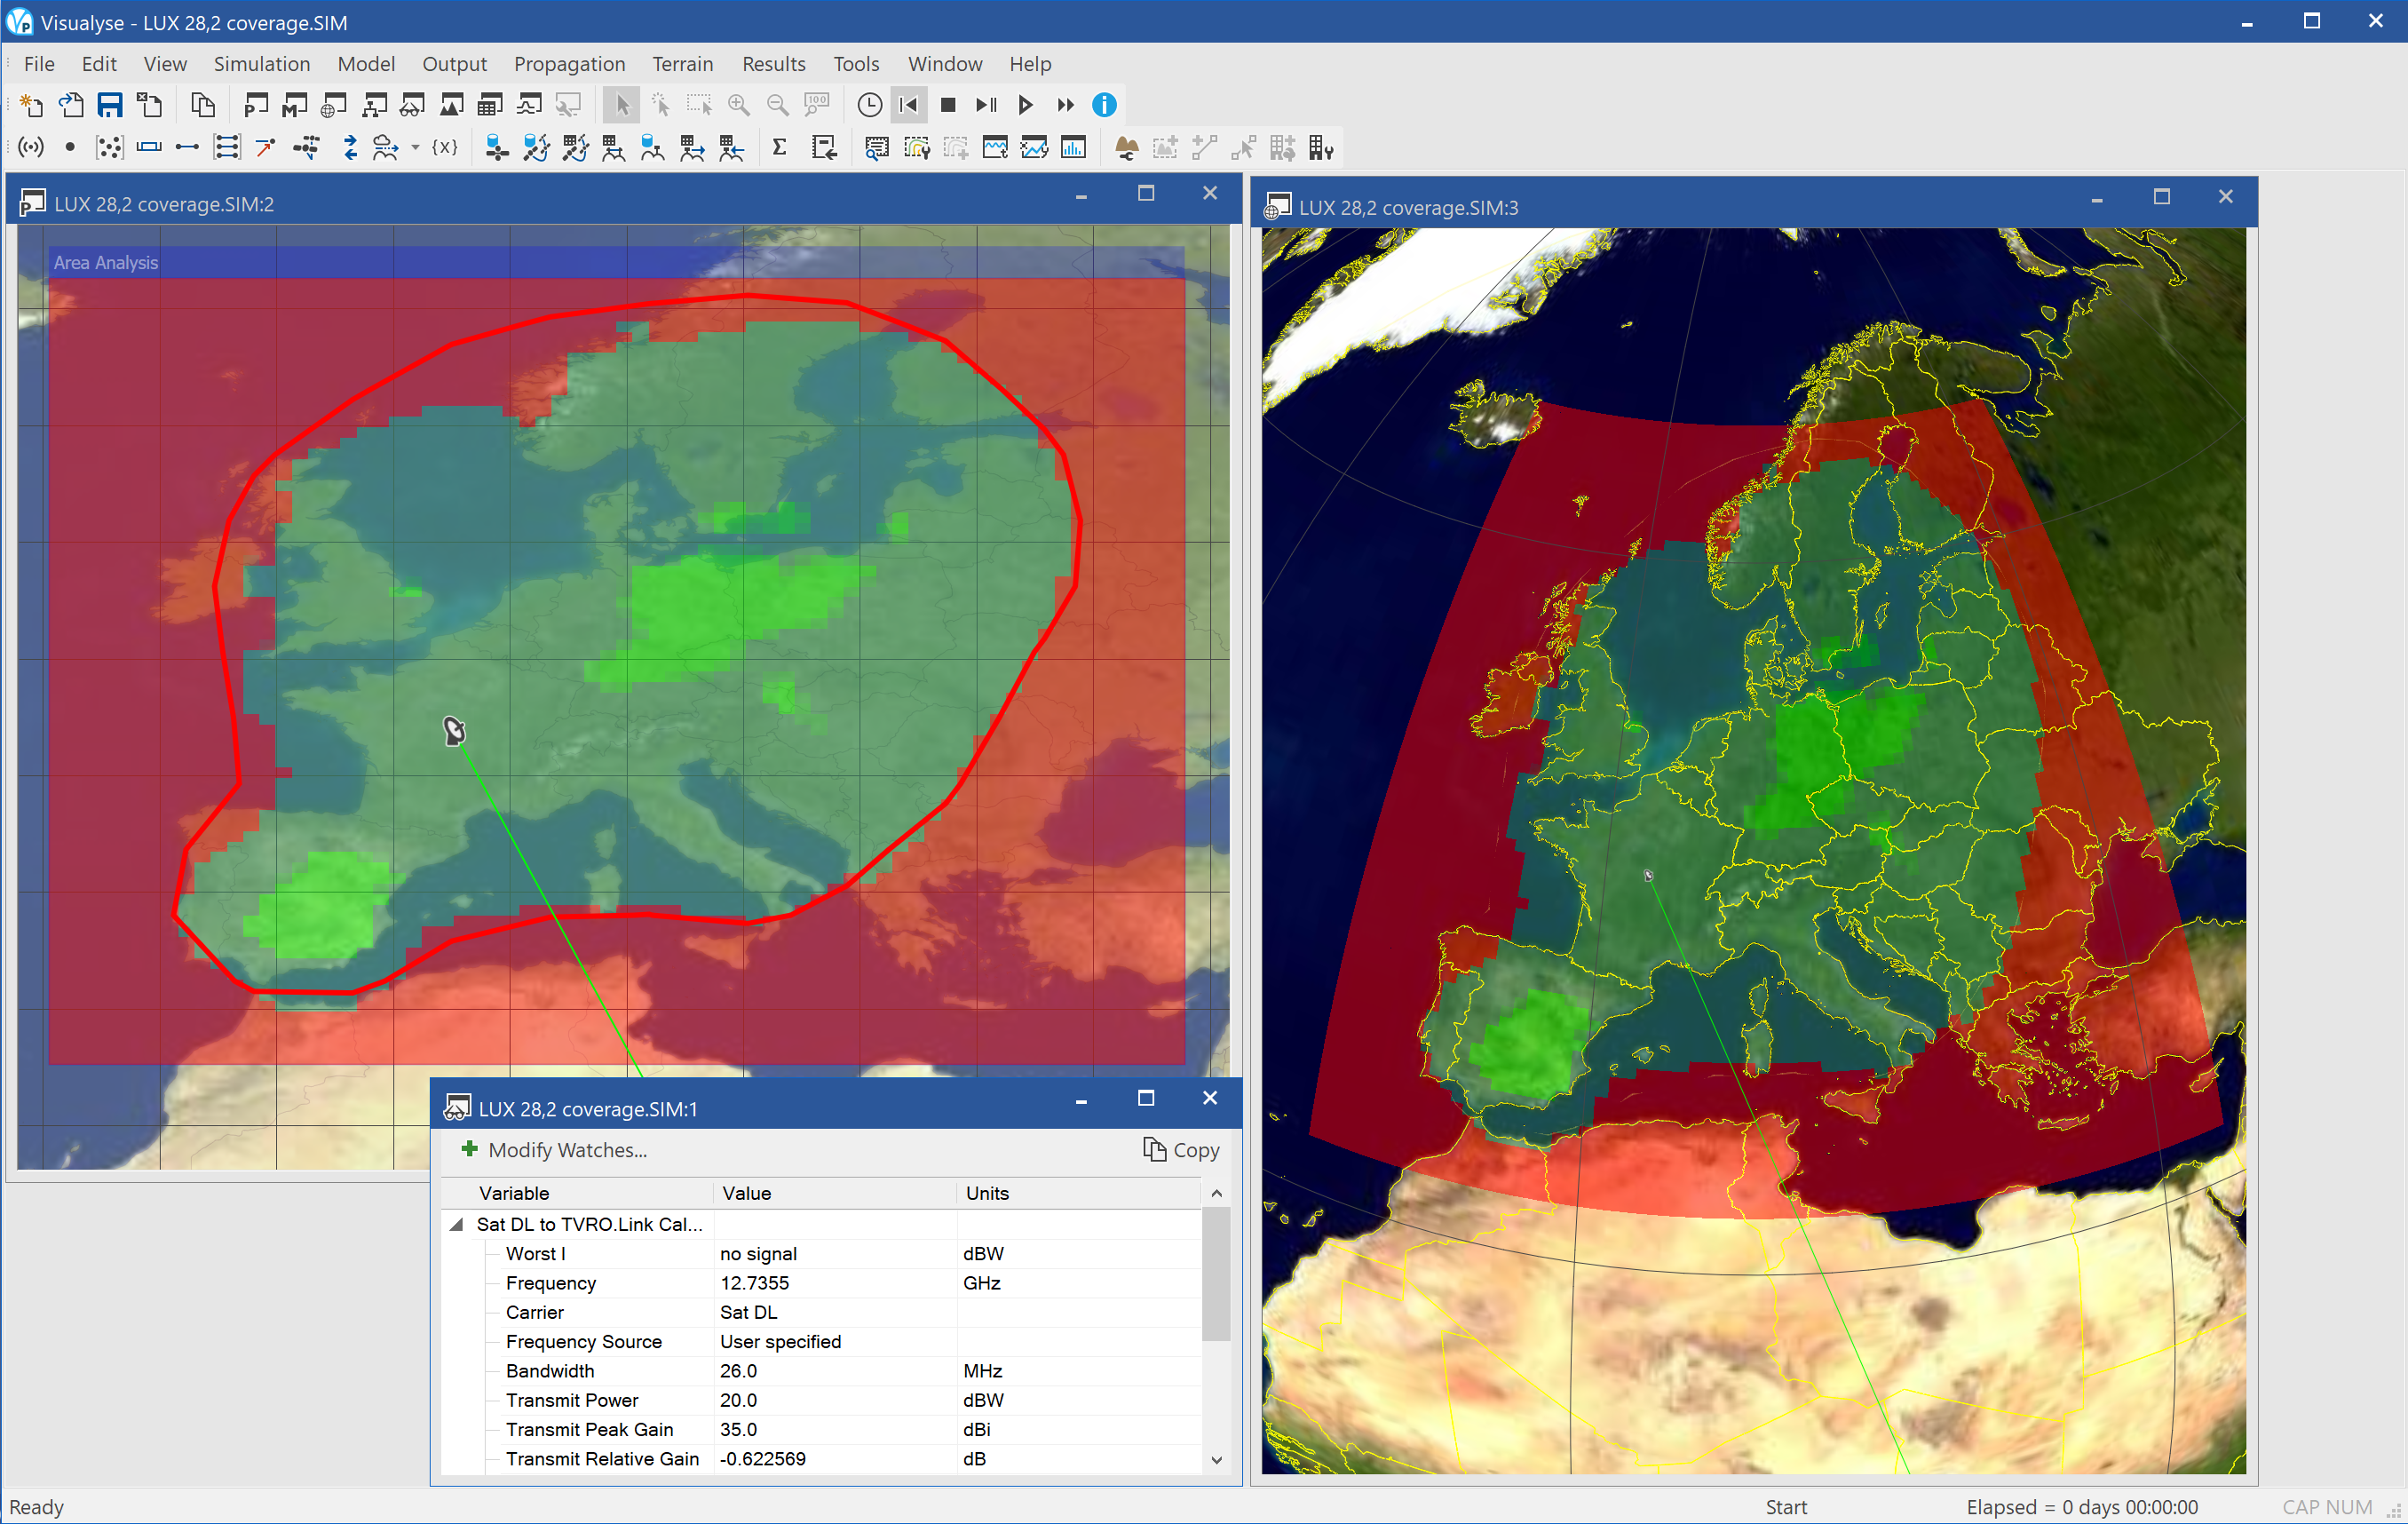The image size is (2408, 1524).
Task: Click the Value column header
Action: tap(835, 1193)
